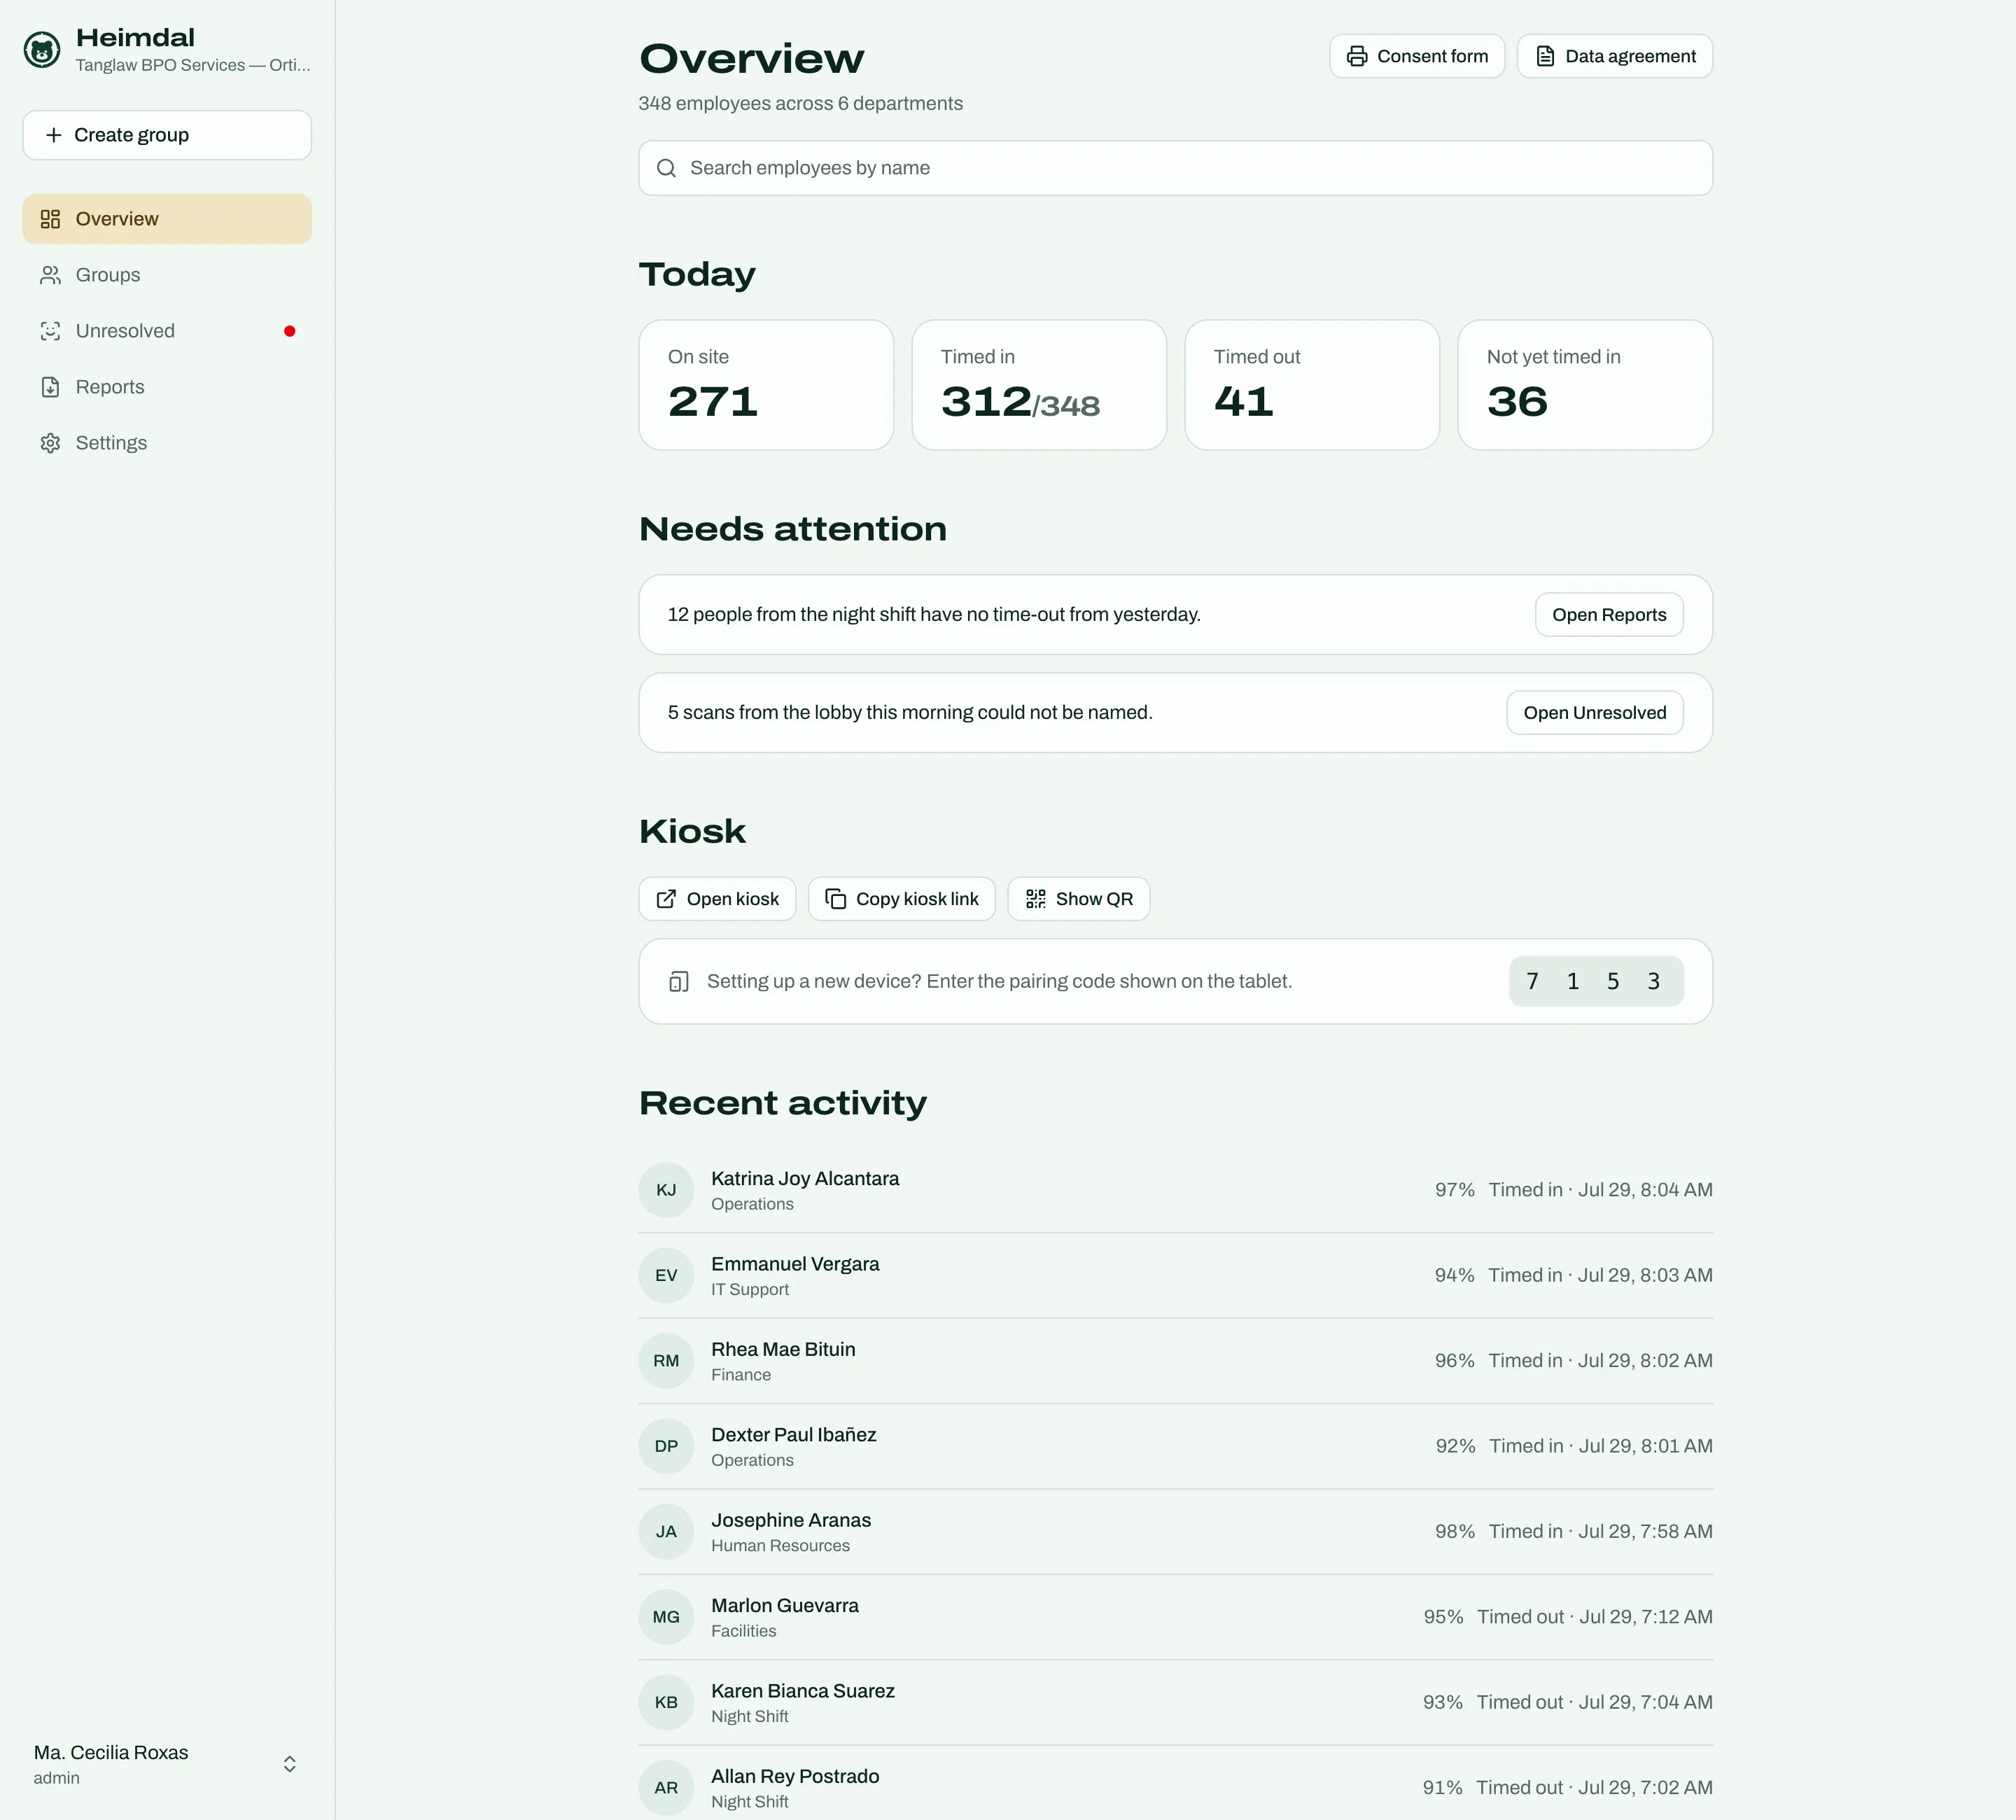This screenshot has height=1820, width=2016.
Task: Click the device icon beside pairing code prompt
Action: pos(679,981)
